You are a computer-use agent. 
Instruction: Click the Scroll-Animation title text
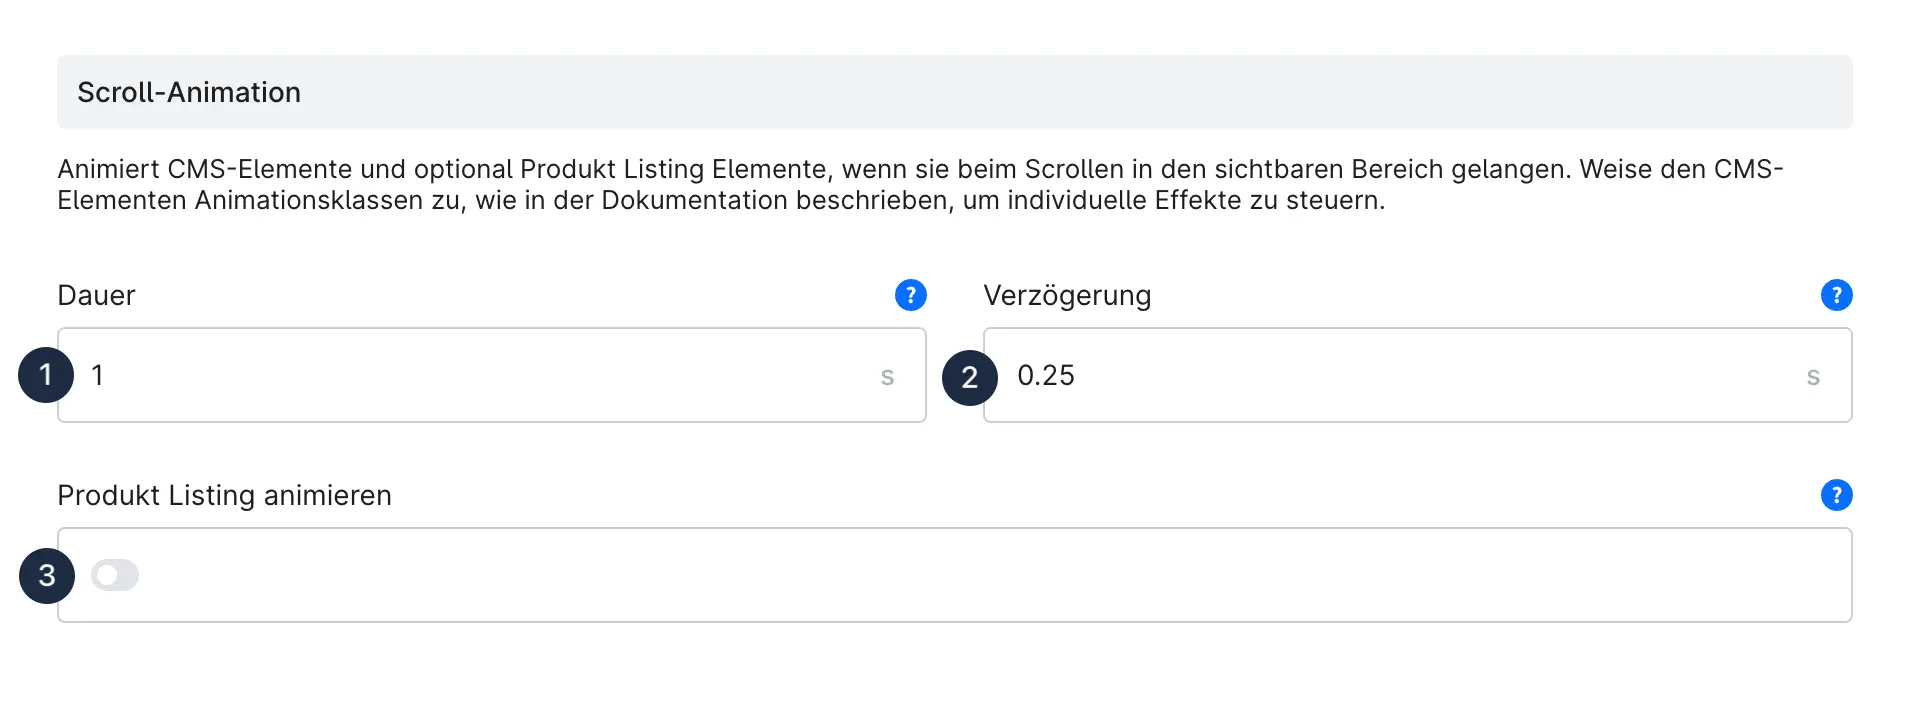[x=189, y=92]
